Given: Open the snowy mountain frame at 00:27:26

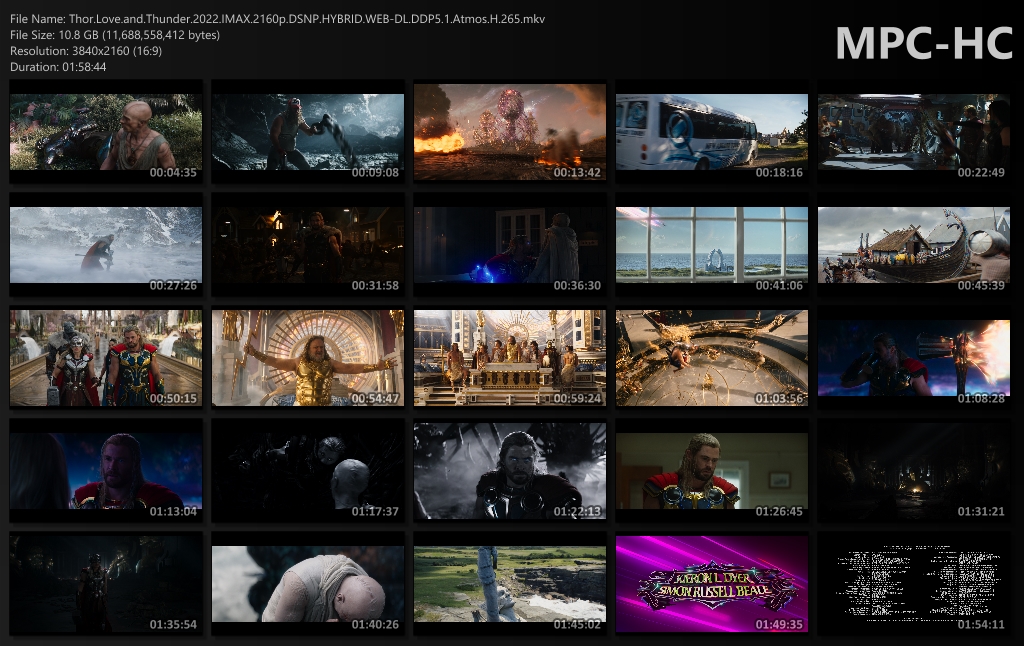Looking at the screenshot, I should [106, 244].
